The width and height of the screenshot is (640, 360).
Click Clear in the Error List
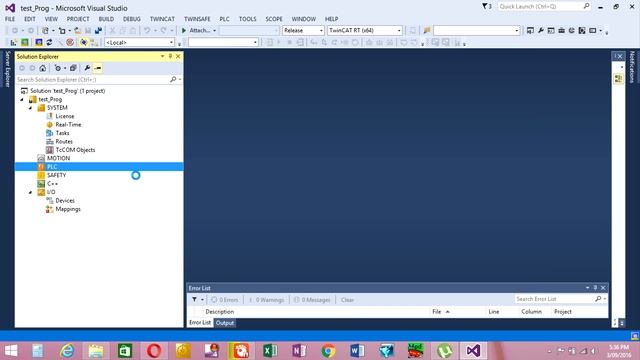[x=347, y=300]
